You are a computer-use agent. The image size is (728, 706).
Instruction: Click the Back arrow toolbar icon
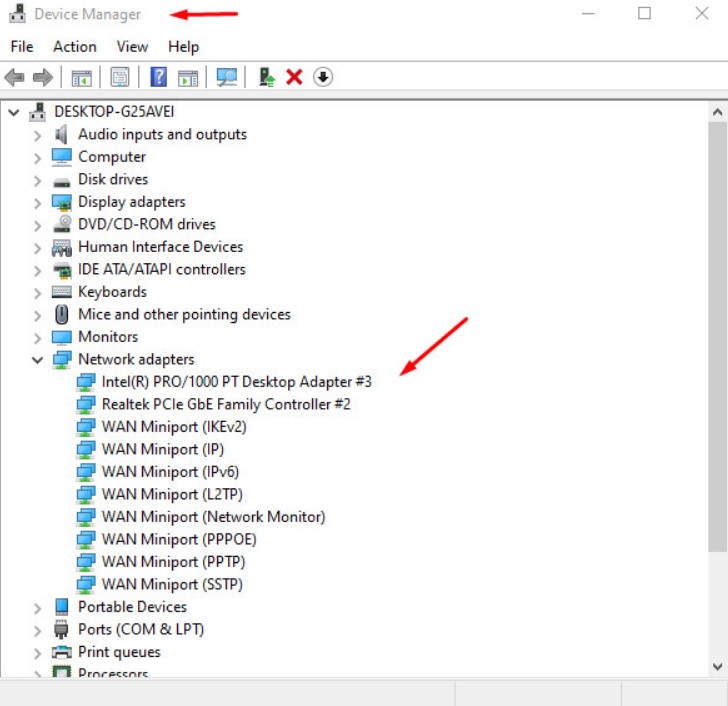[x=14, y=77]
